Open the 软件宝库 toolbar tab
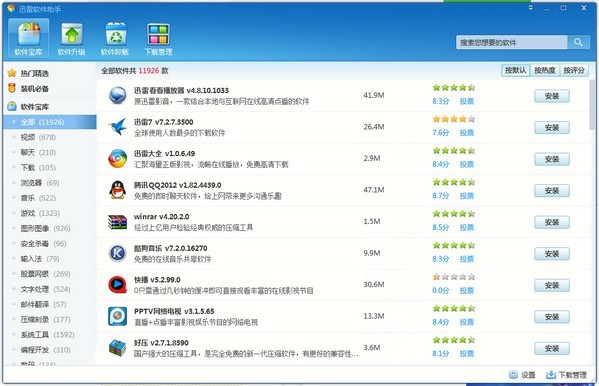 click(29, 38)
